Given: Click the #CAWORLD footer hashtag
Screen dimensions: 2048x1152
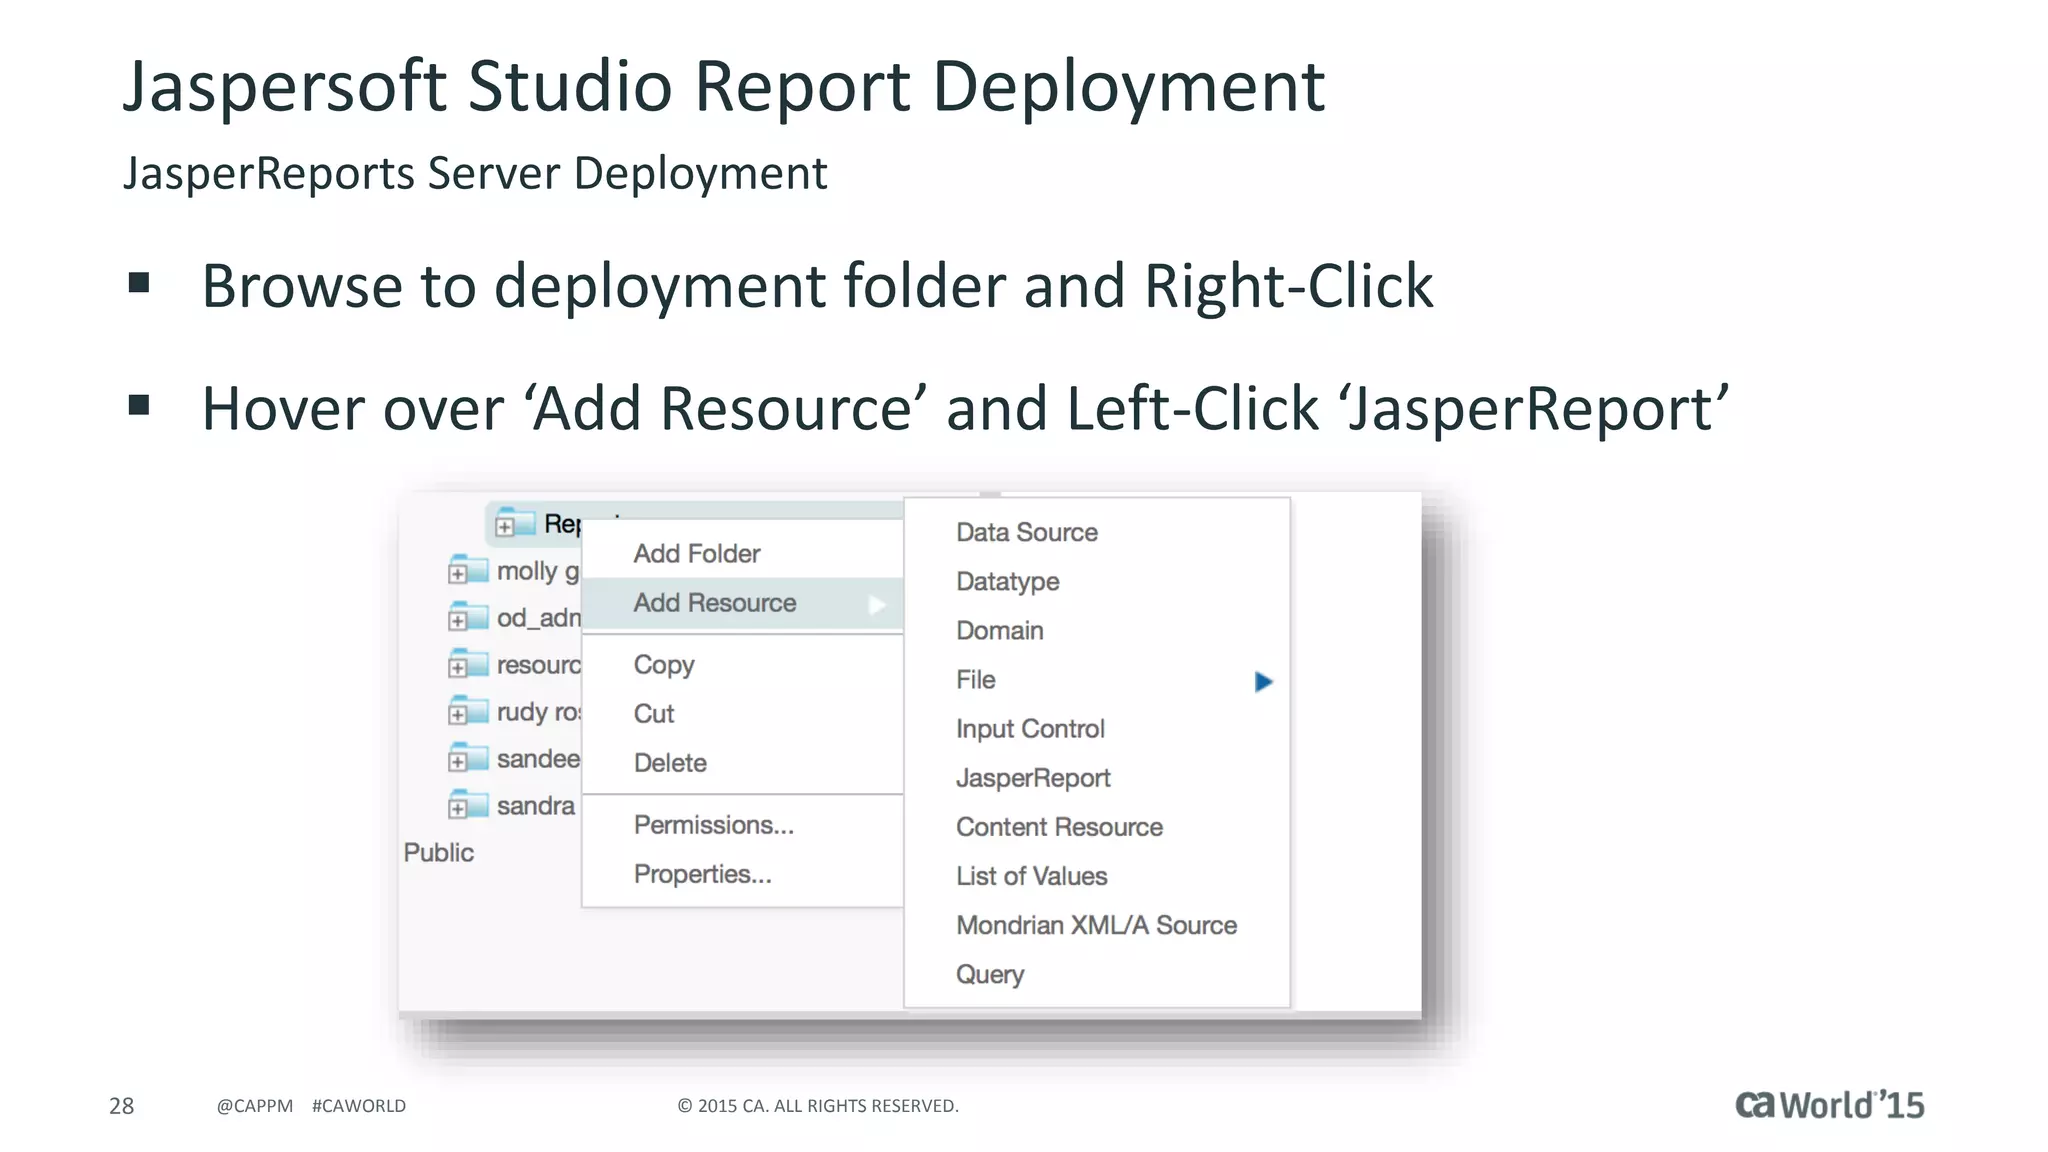Looking at the screenshot, I should pos(359,1106).
